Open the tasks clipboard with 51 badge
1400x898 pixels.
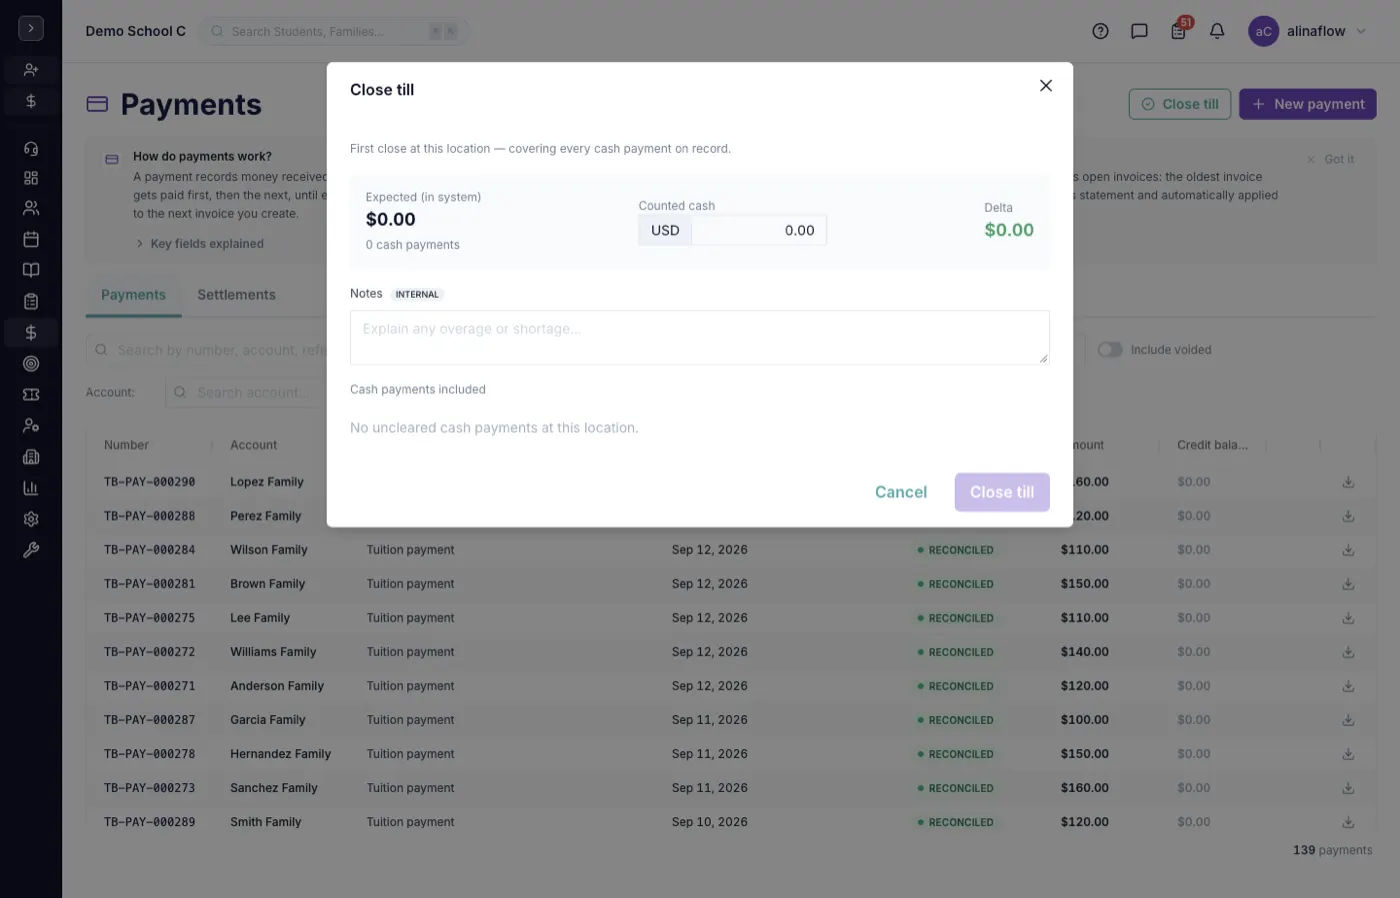click(1178, 31)
